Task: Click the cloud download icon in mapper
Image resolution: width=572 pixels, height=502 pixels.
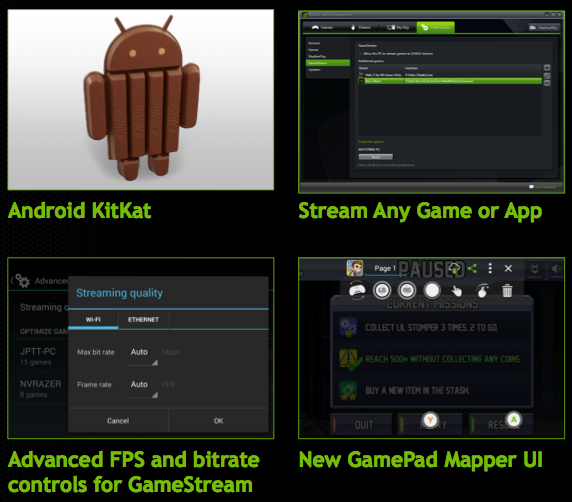Action: [x=454, y=269]
